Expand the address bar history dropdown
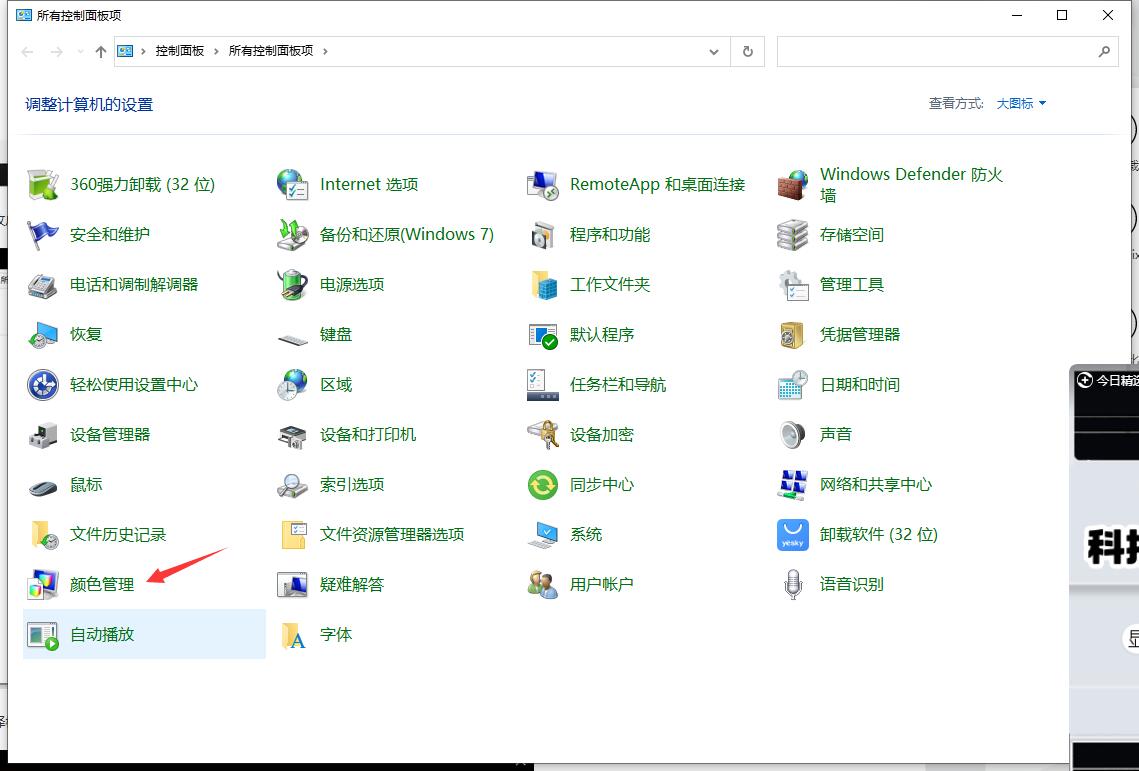The width and height of the screenshot is (1139, 771). (x=714, y=52)
